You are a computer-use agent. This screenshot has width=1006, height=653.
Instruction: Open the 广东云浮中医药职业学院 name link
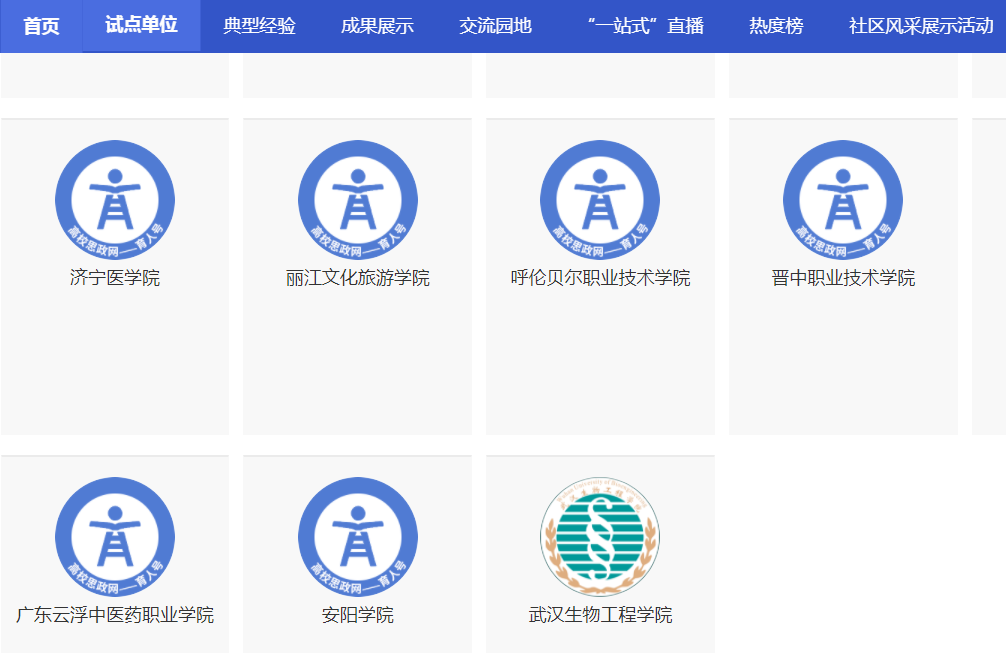click(x=115, y=615)
